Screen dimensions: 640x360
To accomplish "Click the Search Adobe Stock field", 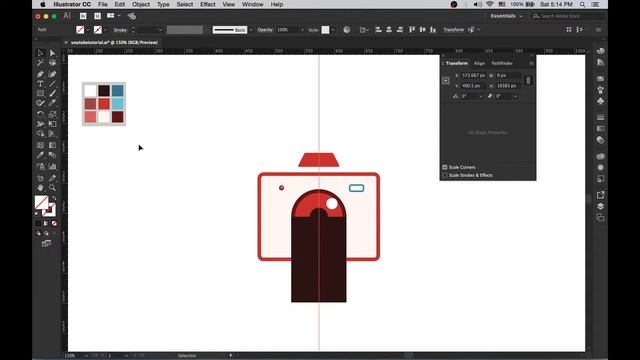I will click(x=568, y=16).
